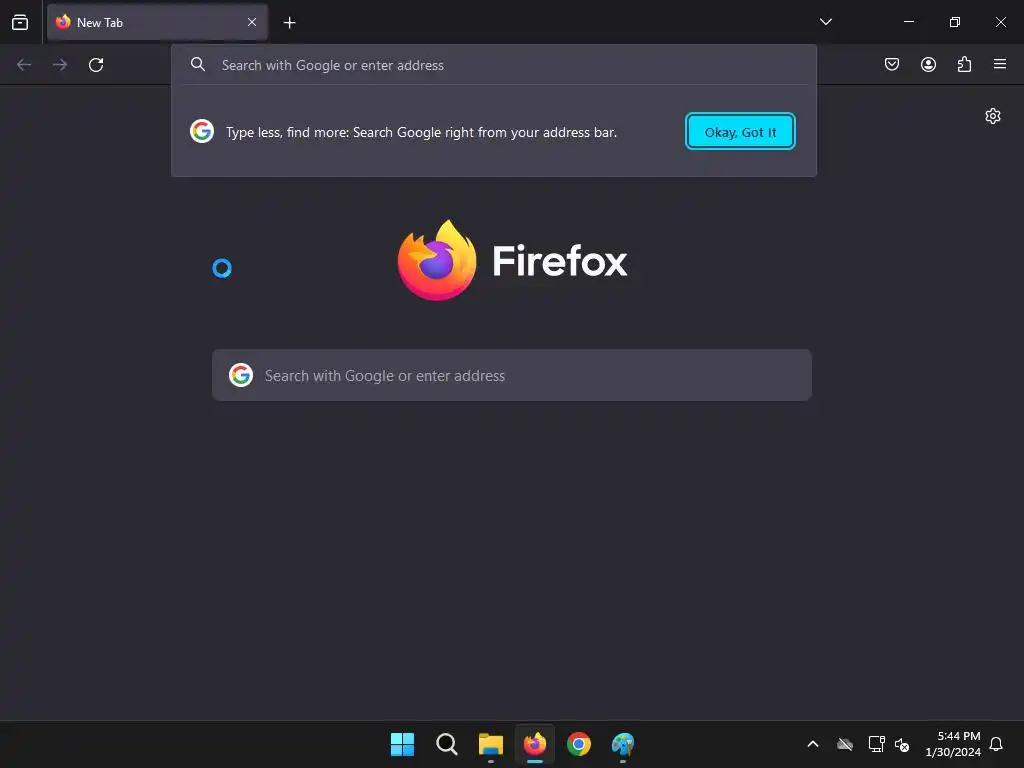Open the application hamburger menu
This screenshot has width=1024, height=768.
(1000, 64)
